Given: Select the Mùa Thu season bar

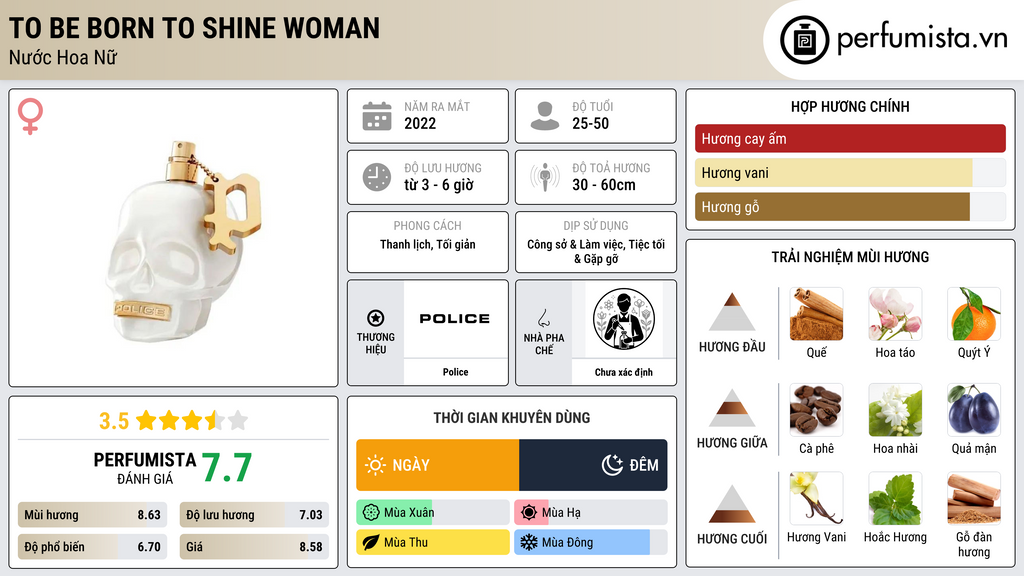Looking at the screenshot, I should point(432,542).
